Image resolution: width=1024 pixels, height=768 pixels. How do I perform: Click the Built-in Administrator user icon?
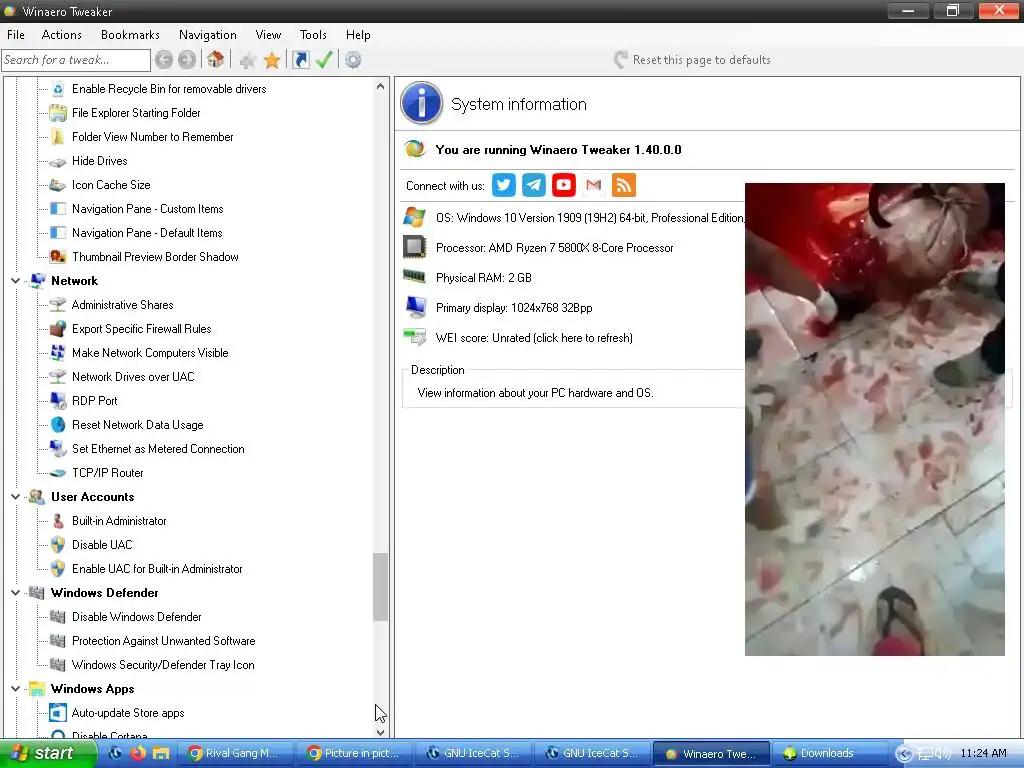point(58,520)
